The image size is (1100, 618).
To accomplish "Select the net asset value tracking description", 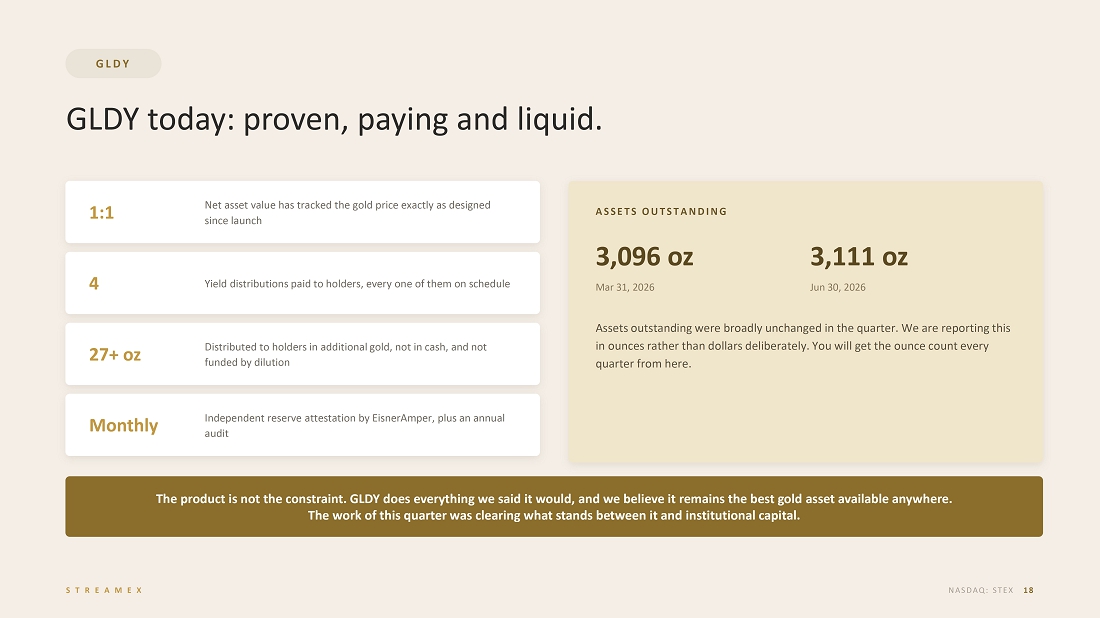I will click(x=347, y=213).
